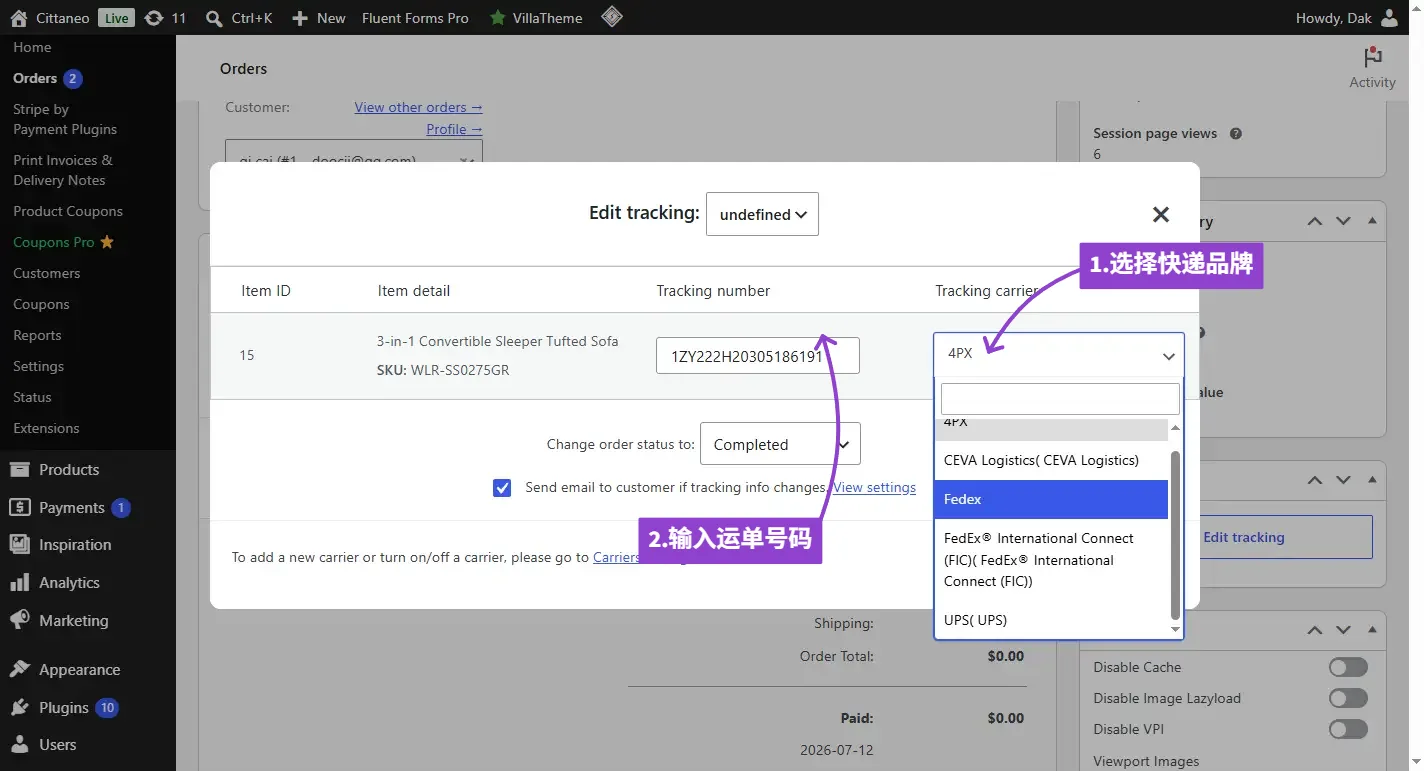Choose UPS( UPS) from the carrier list
1424x771 pixels.
click(1051, 620)
